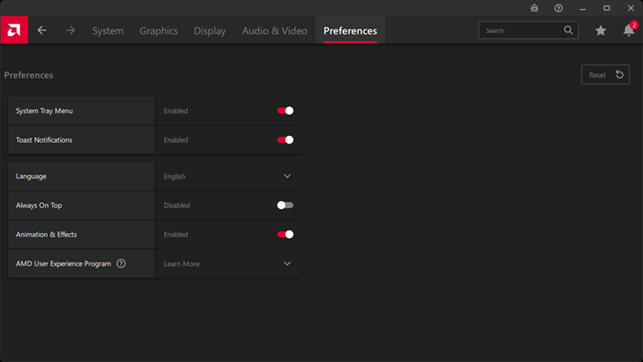
Task: Enable the Always On Top toggle
Action: pyautogui.click(x=285, y=205)
